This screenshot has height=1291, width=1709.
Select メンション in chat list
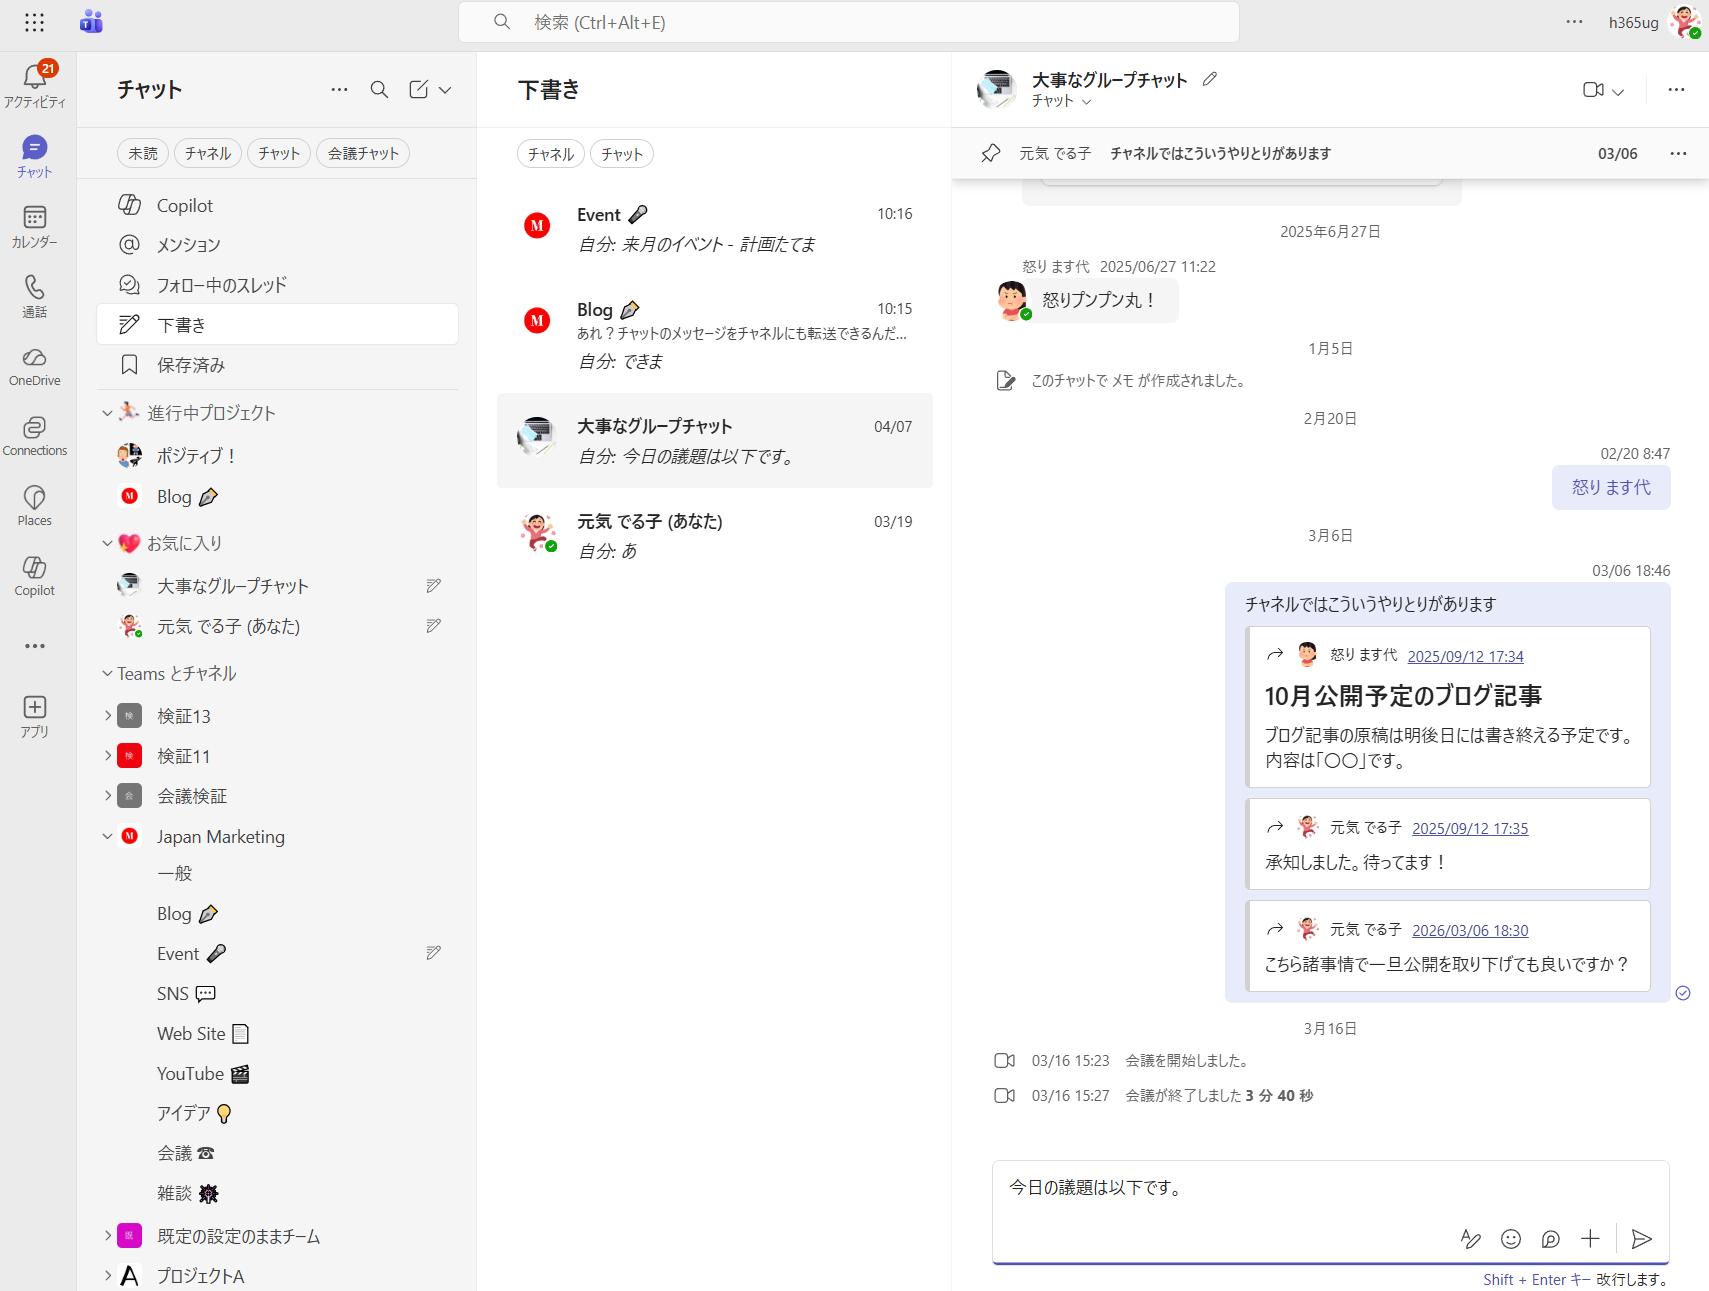coord(188,245)
